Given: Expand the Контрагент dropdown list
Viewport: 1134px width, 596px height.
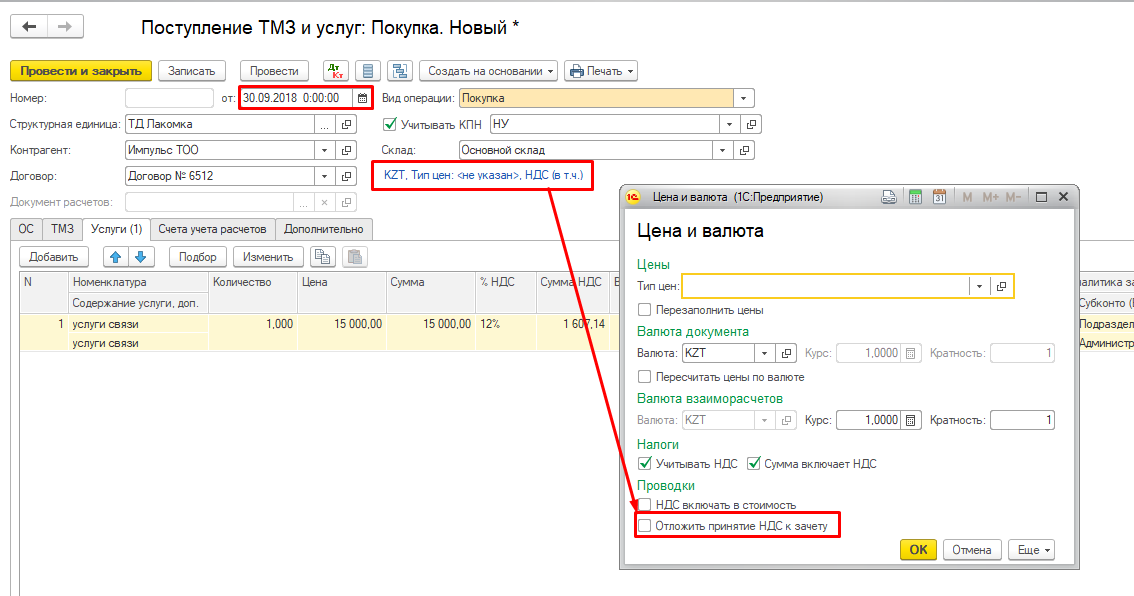Looking at the screenshot, I should coord(325,150).
